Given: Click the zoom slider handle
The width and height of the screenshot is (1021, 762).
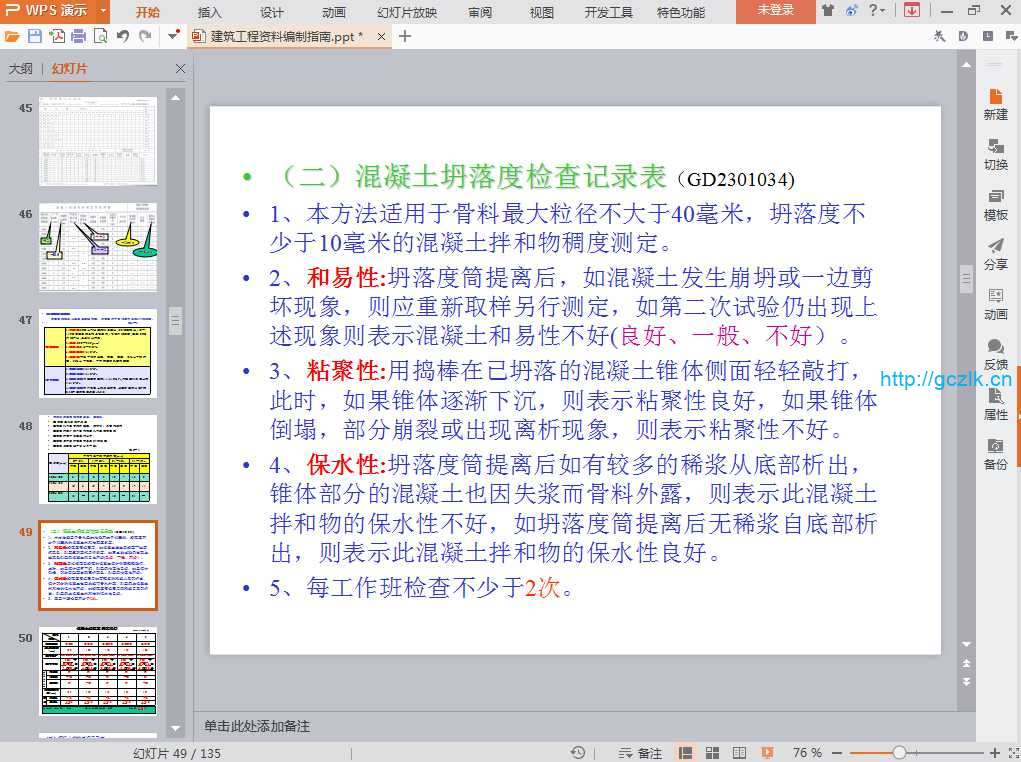Looking at the screenshot, I should (x=899, y=752).
